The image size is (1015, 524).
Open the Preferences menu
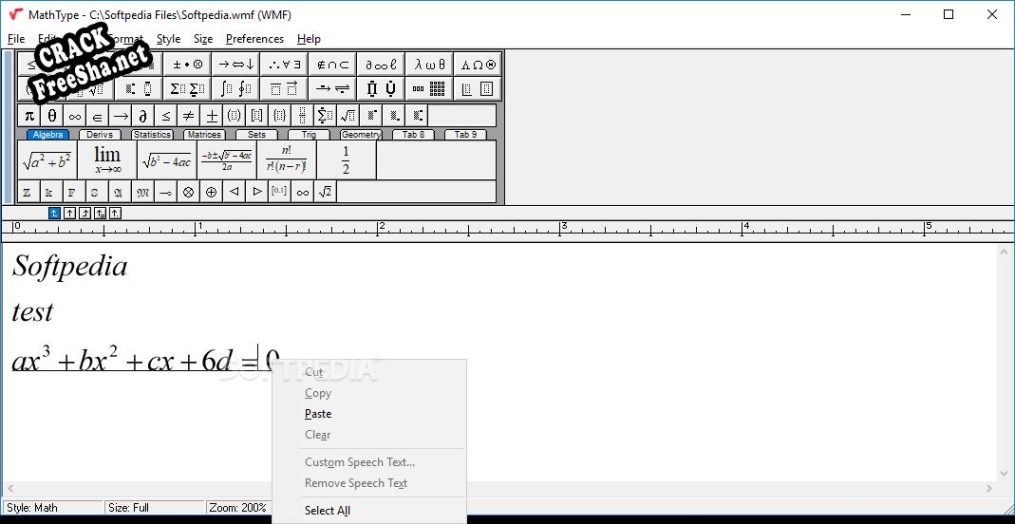coord(254,39)
